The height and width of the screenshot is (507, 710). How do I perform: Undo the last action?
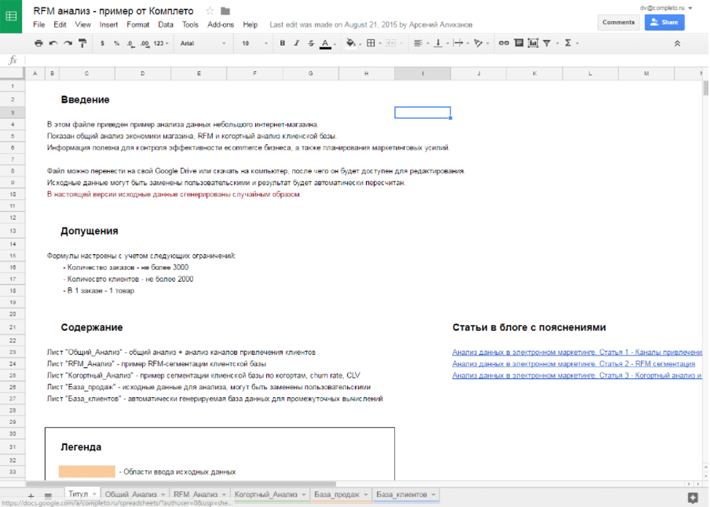pyautogui.click(x=53, y=43)
